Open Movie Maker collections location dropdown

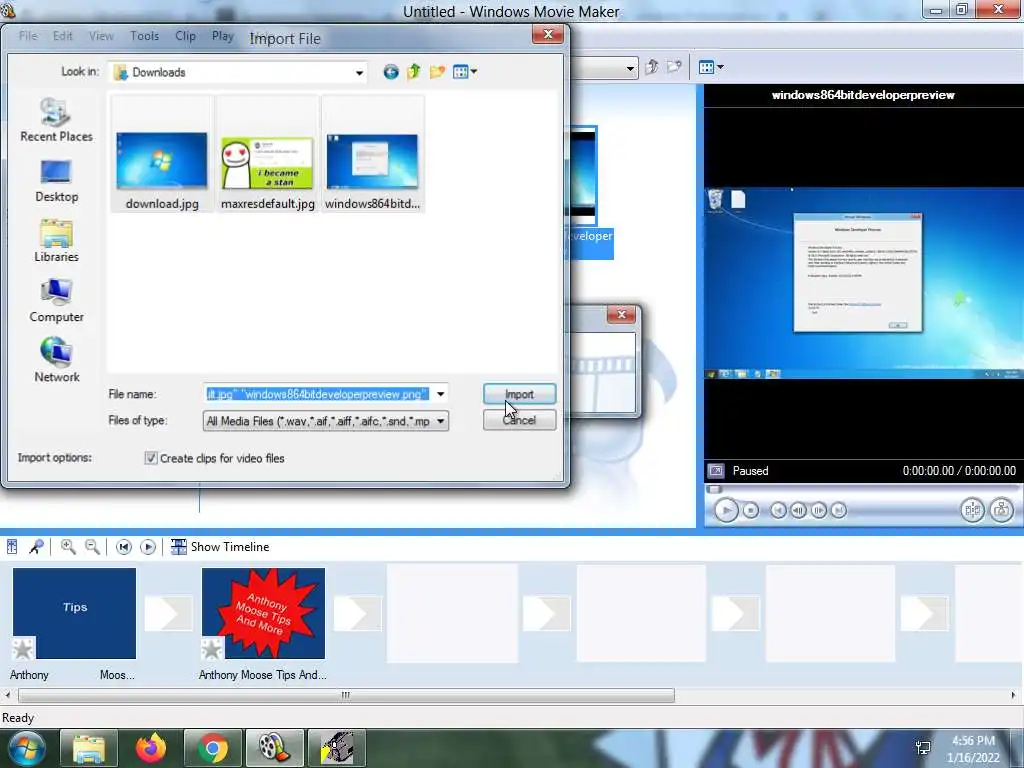tap(630, 67)
